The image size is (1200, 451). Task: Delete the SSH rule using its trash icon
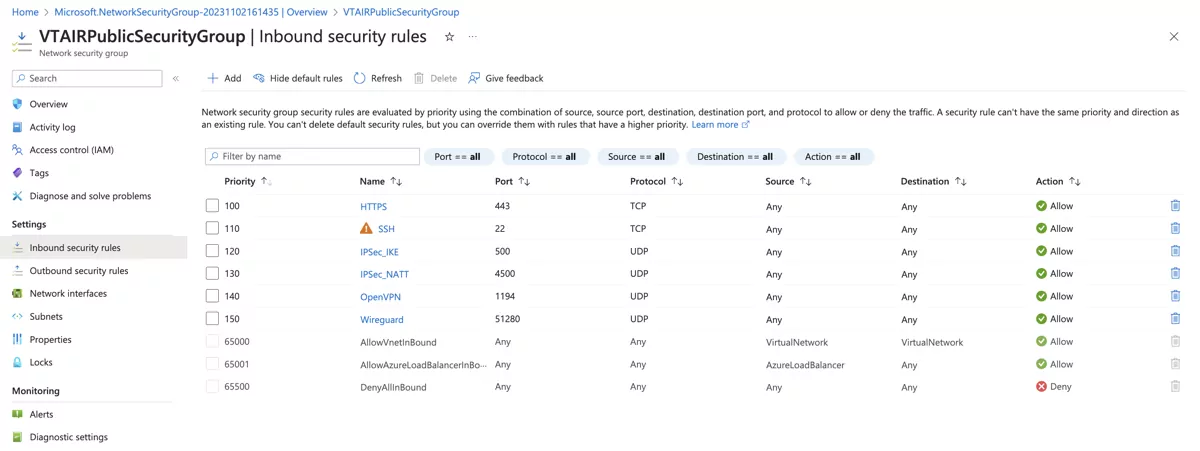tap(1175, 228)
